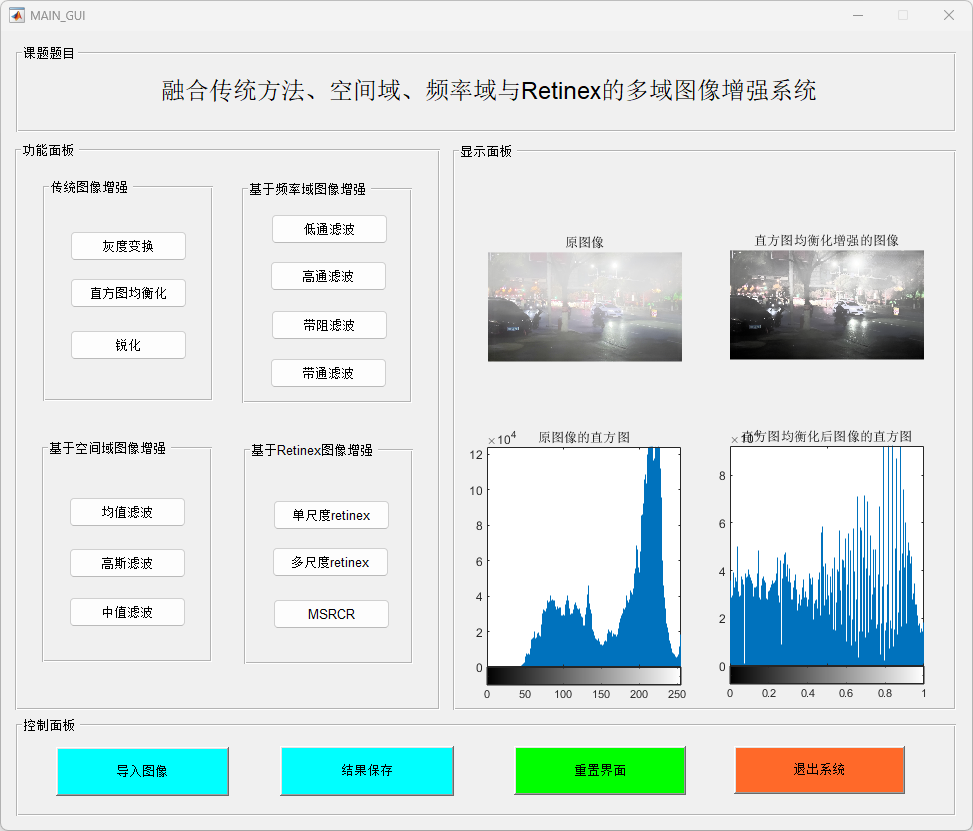The height and width of the screenshot is (831, 973).
Task: Run 单尺度retinex enhancement
Action: point(331,515)
